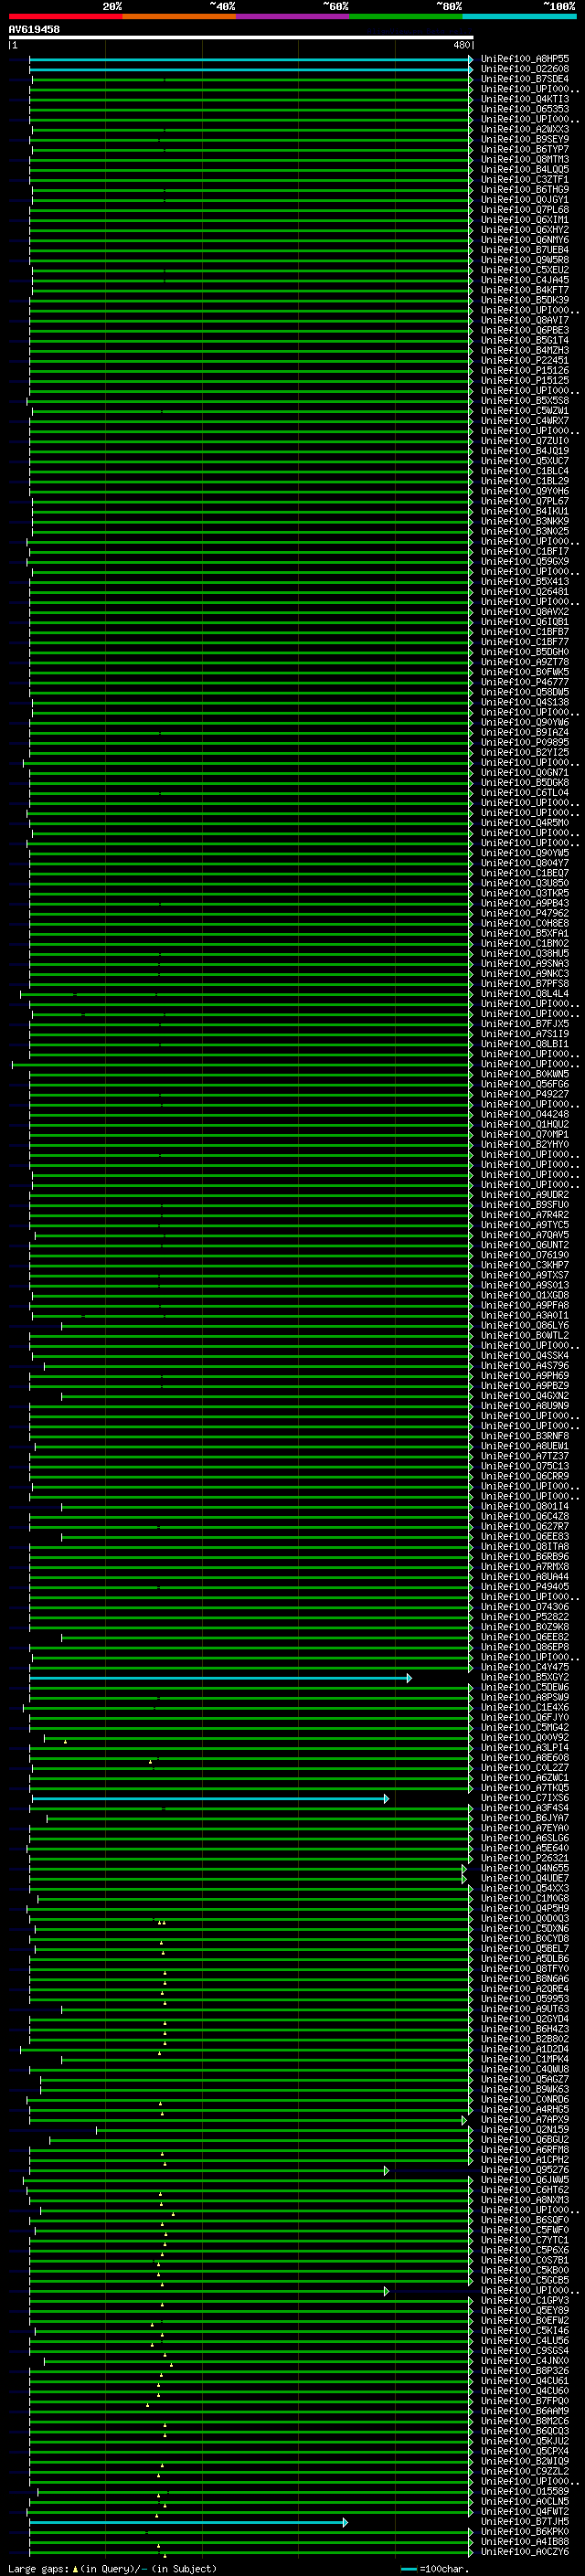The width and height of the screenshot is (585, 2576).
Task: Select hit label UniRef100_Q8MTM3
Action: (525, 159)
